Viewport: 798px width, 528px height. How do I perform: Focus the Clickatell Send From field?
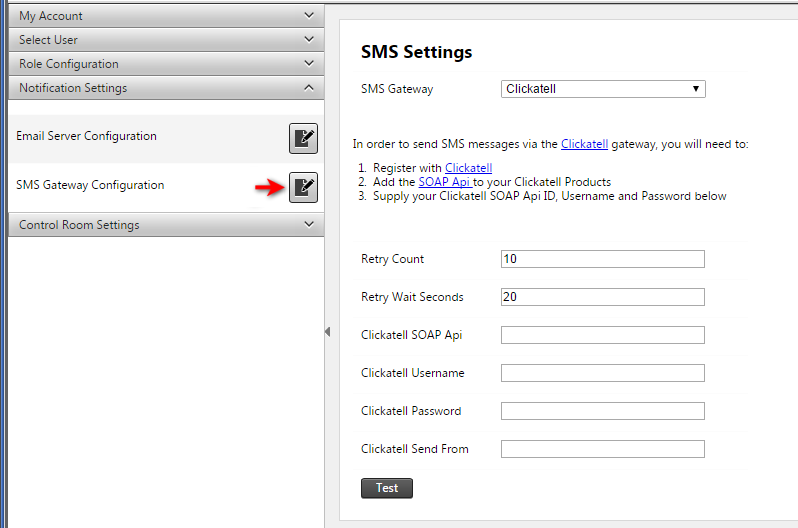point(603,449)
